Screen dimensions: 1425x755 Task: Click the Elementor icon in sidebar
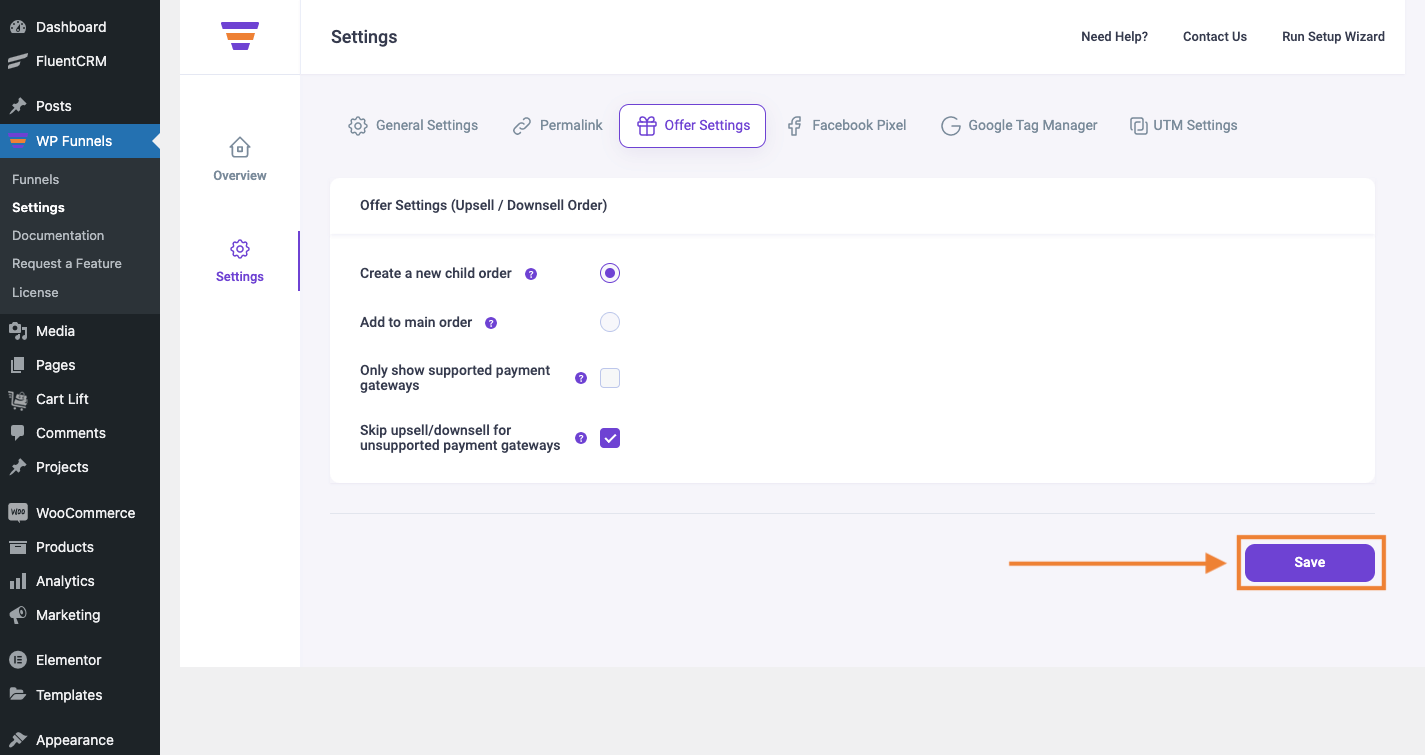[x=18, y=660]
